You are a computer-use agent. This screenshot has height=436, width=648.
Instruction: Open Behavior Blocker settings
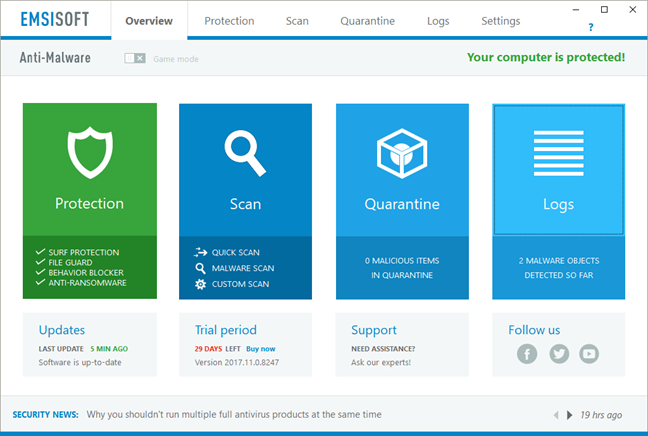(x=86, y=273)
